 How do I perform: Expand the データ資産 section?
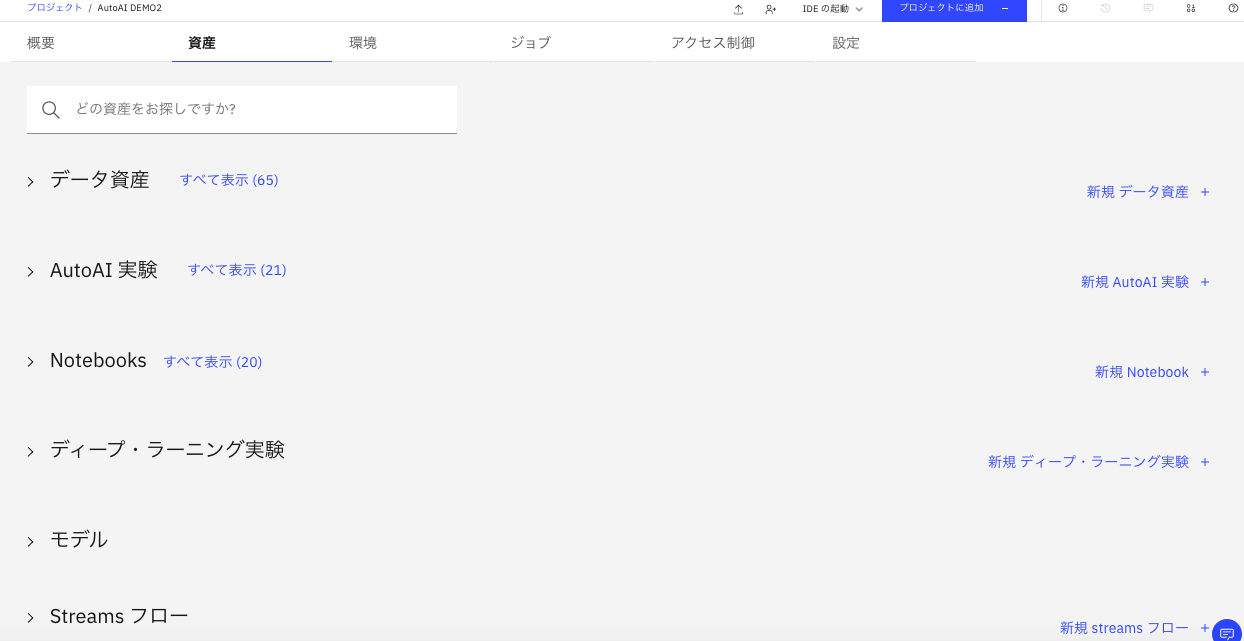[30, 181]
